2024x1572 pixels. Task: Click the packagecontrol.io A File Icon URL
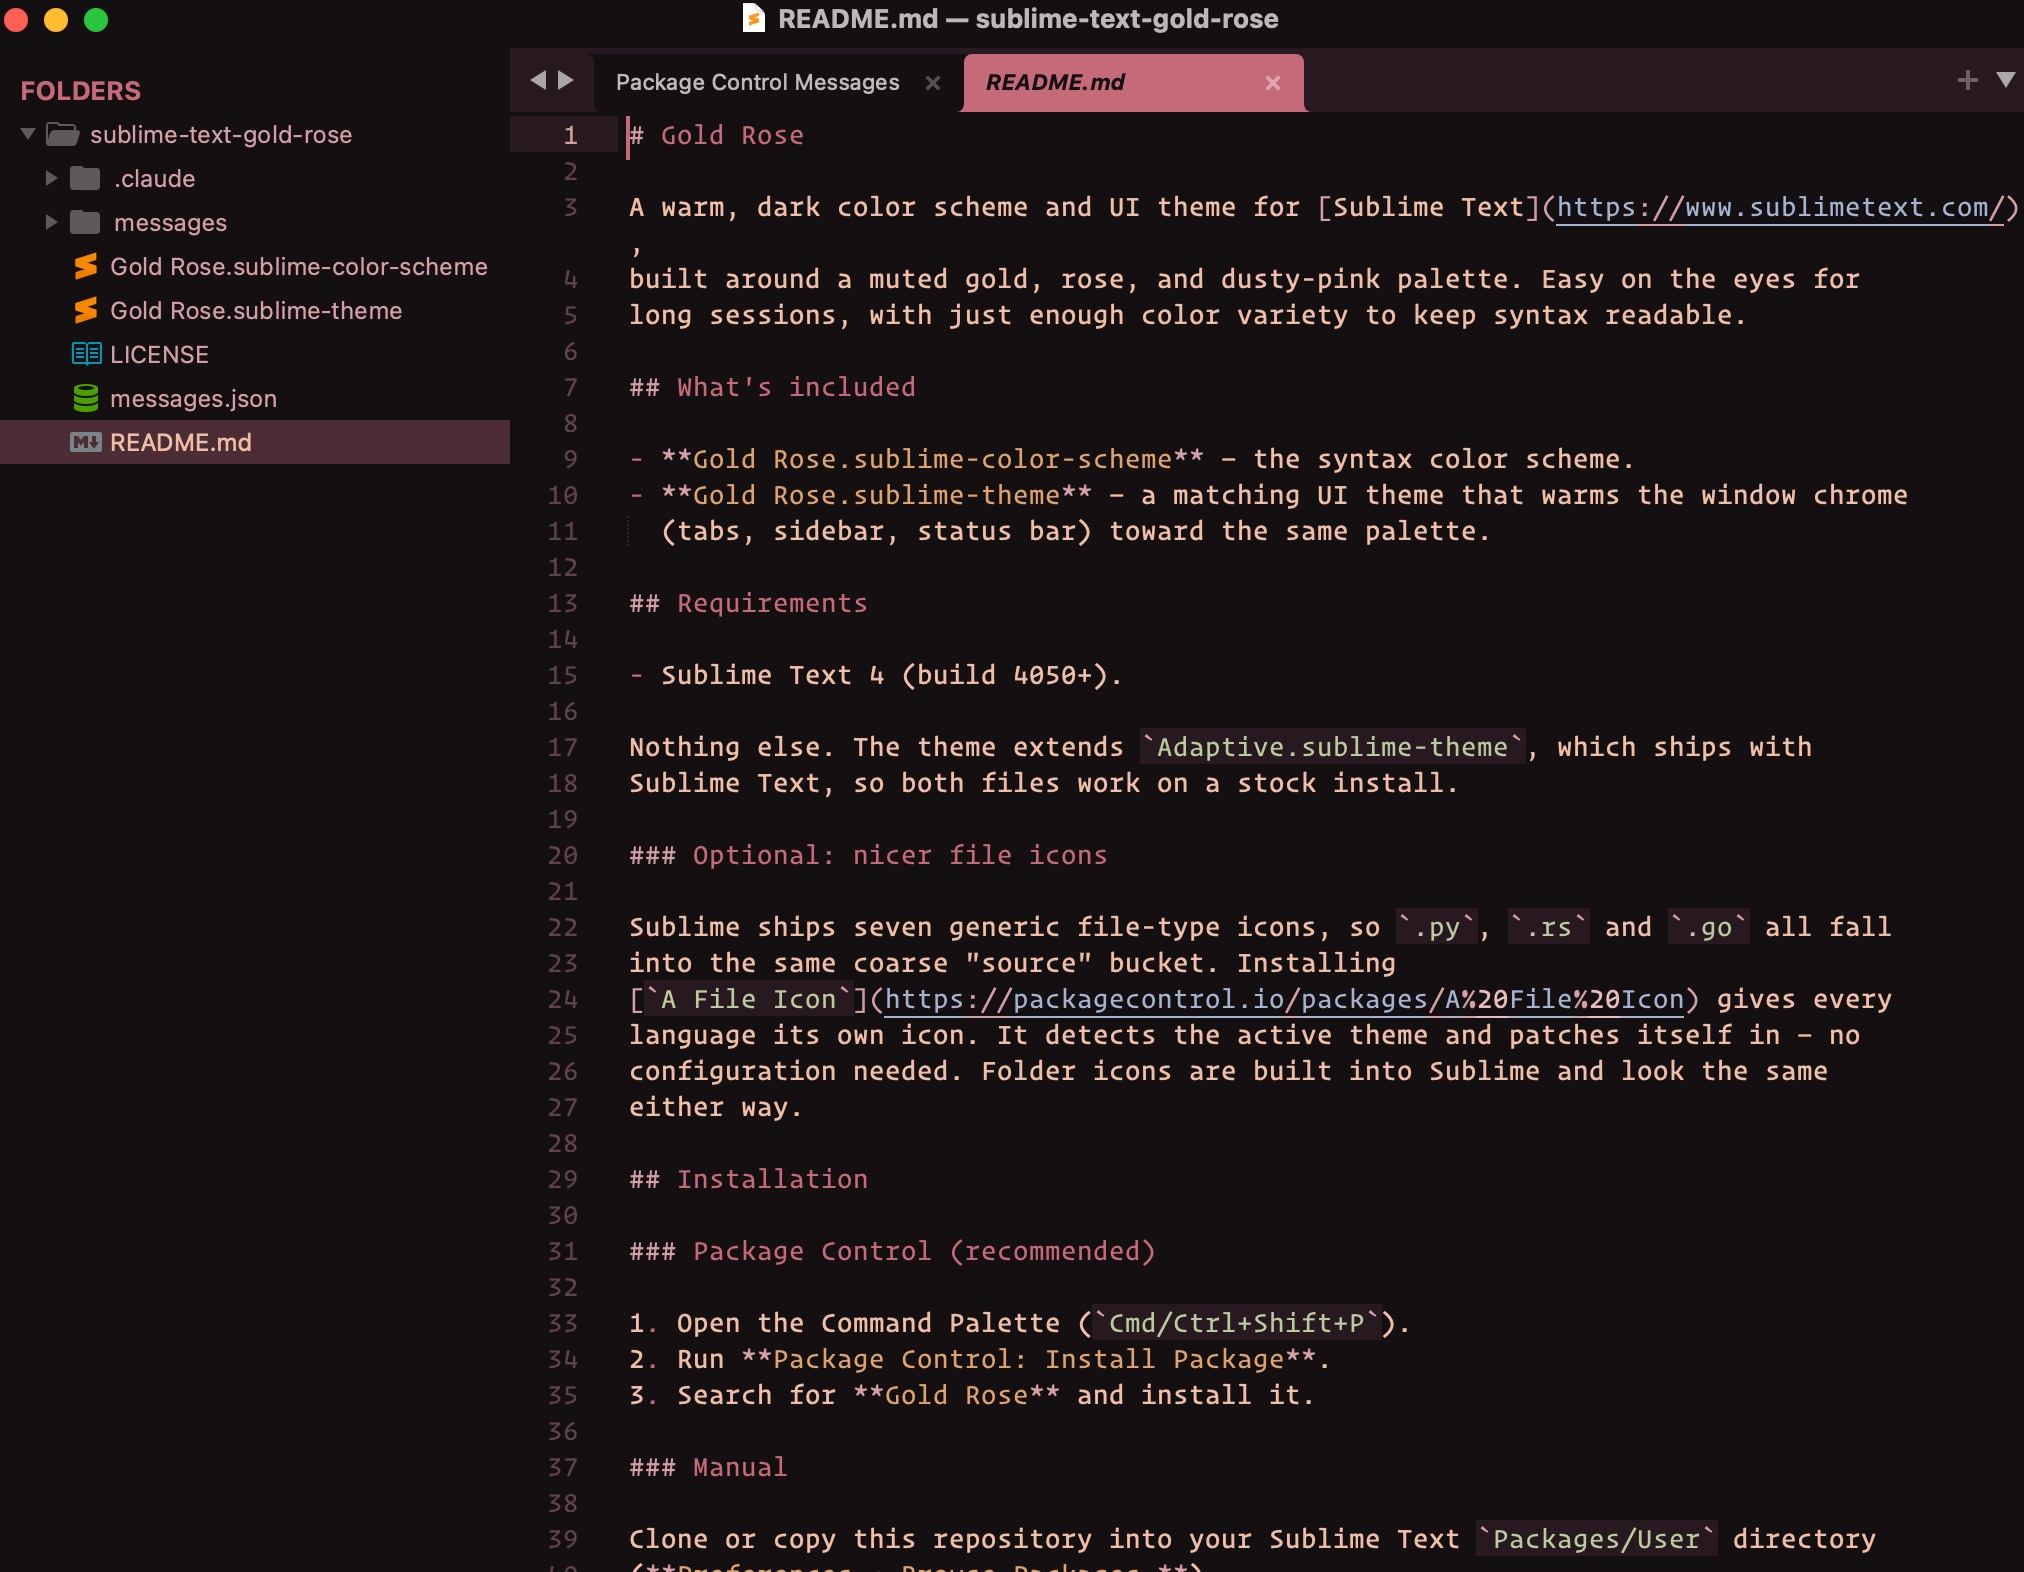tap(1285, 999)
